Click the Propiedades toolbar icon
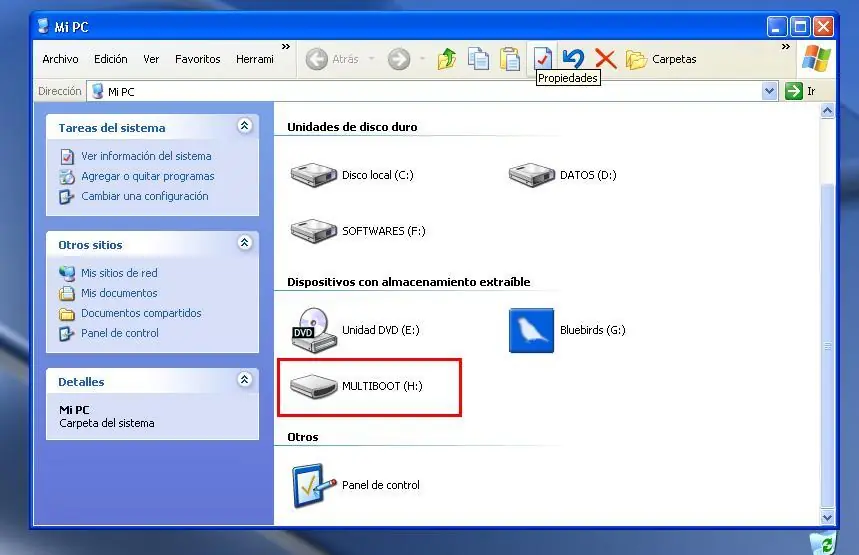859x555 pixels. click(x=542, y=58)
